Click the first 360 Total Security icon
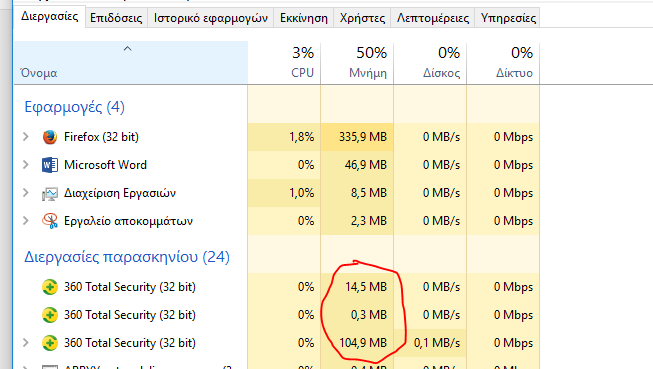 50,287
